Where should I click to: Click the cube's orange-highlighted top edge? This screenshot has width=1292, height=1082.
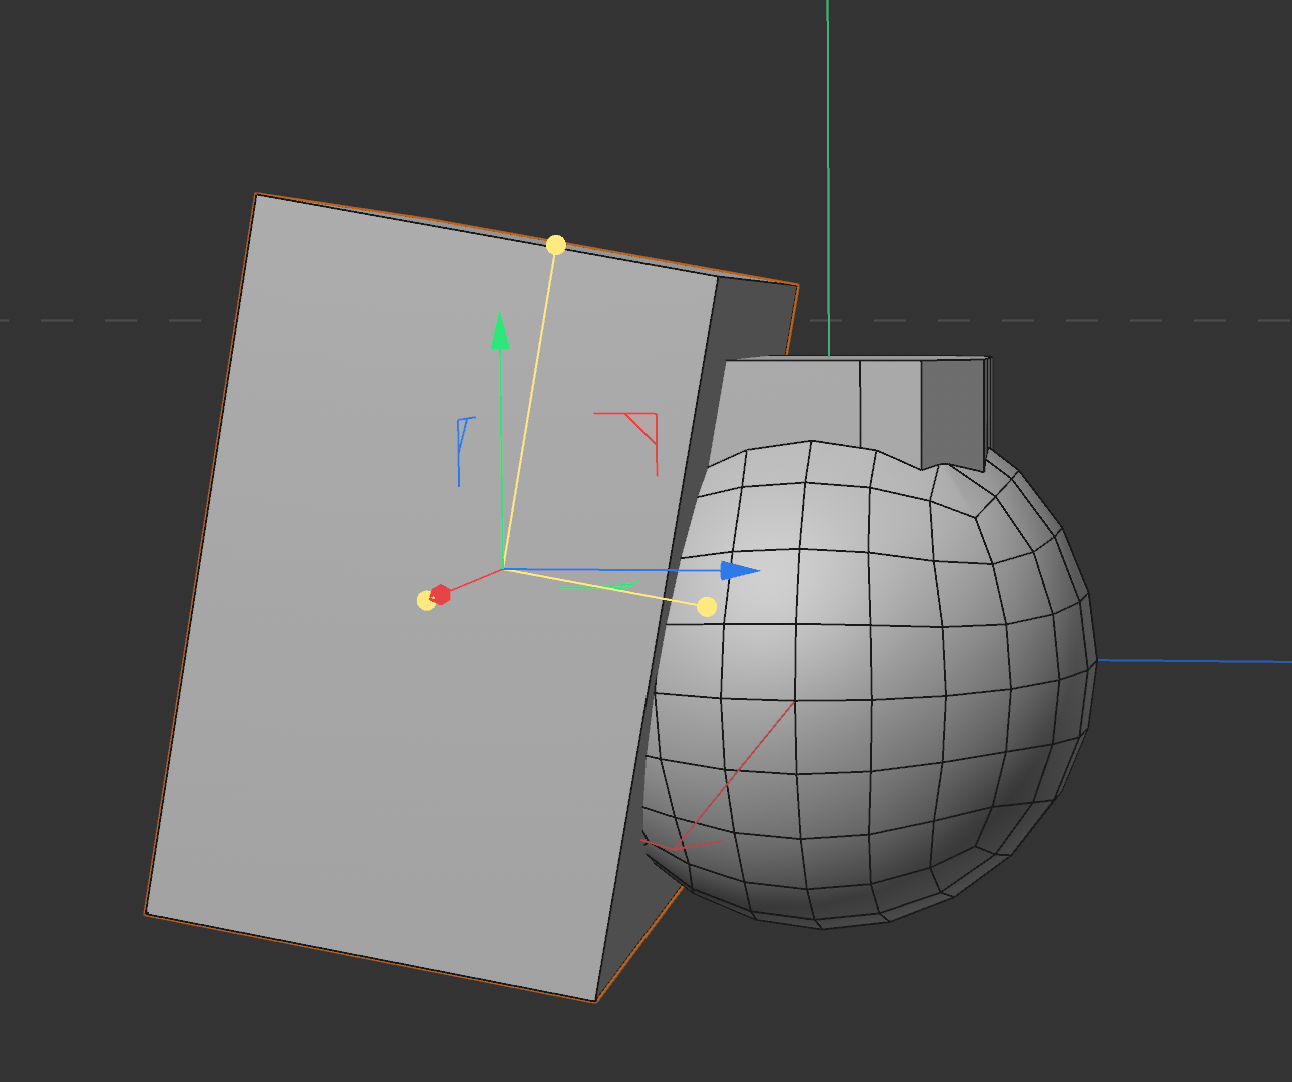point(527,239)
